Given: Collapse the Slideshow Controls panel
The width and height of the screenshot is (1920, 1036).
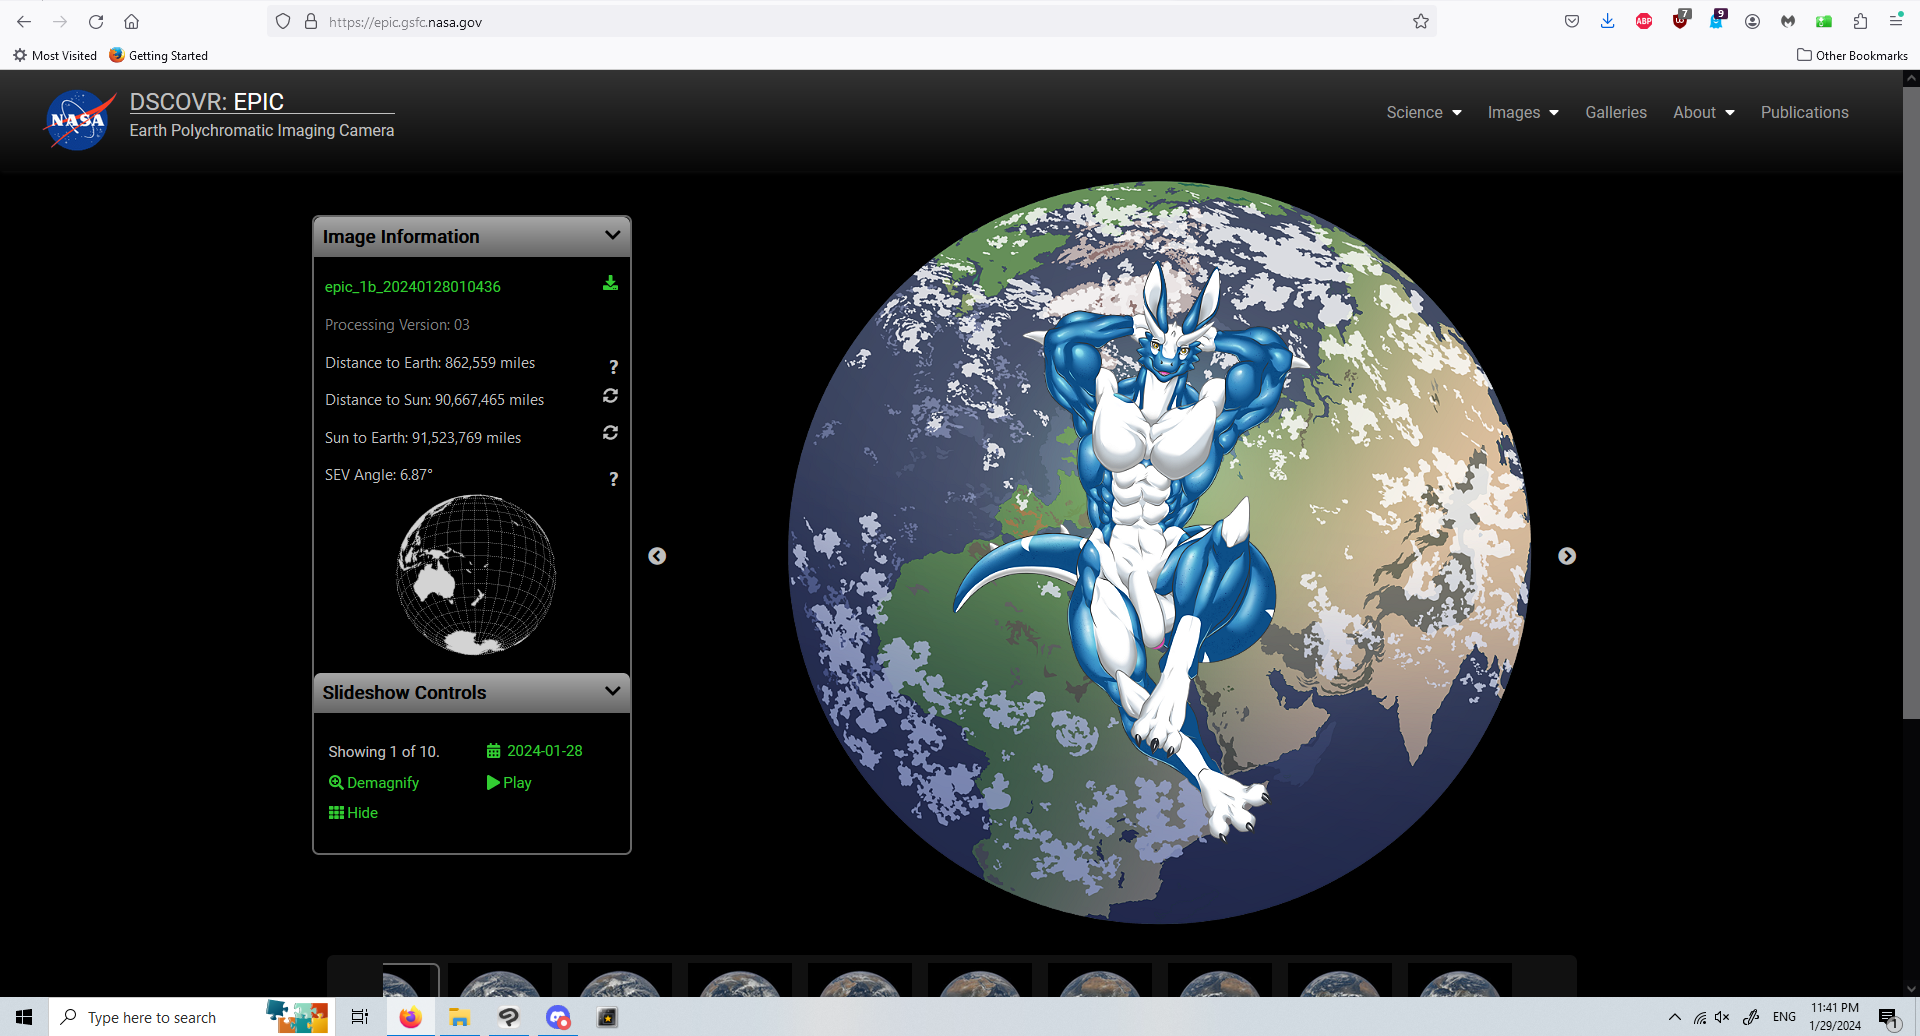Looking at the screenshot, I should [612, 691].
